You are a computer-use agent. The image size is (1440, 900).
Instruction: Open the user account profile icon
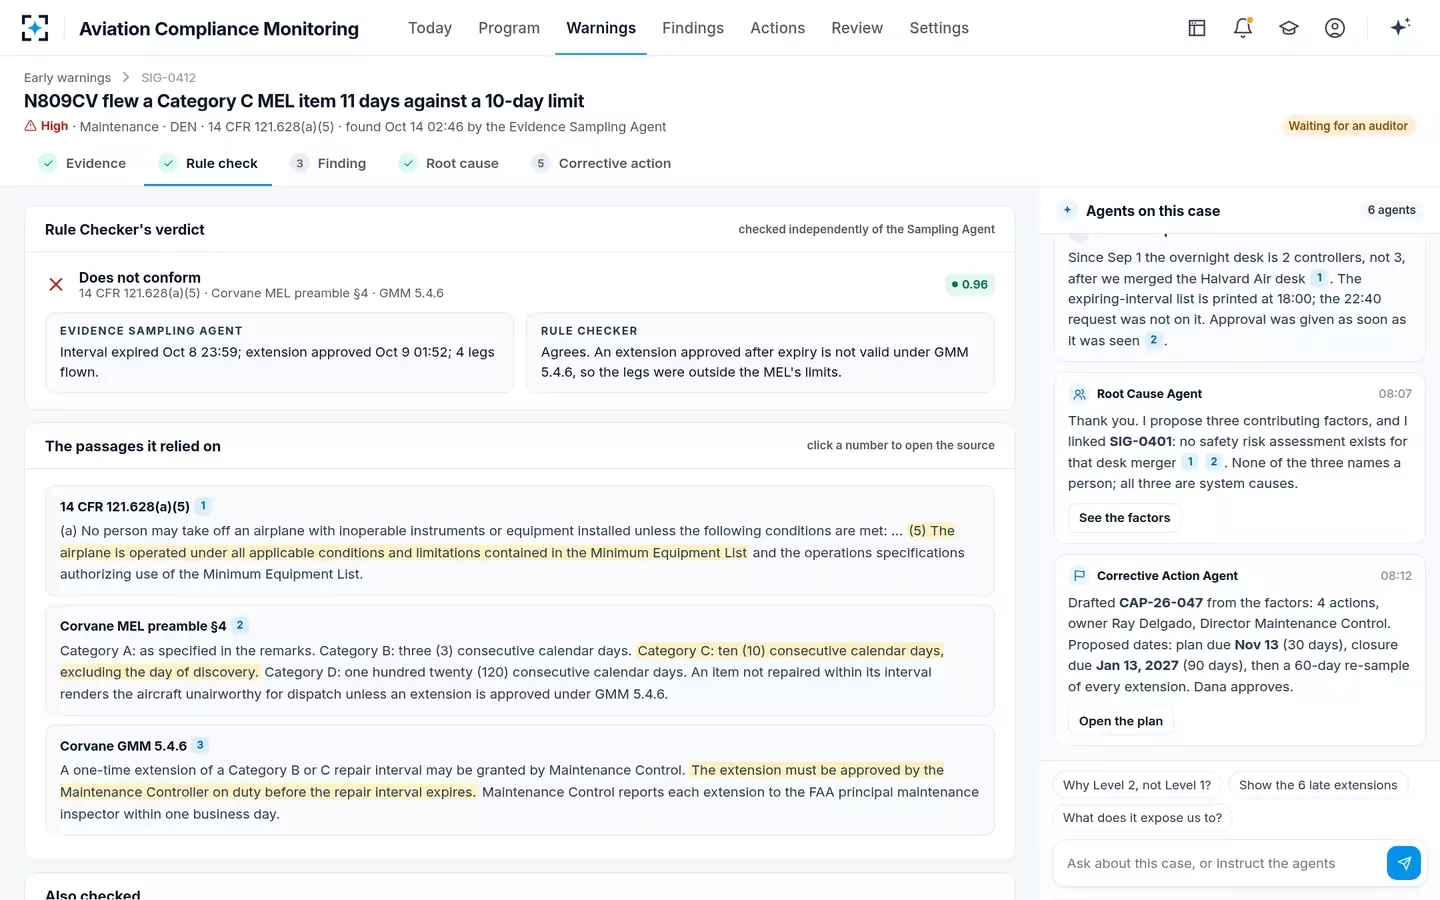(x=1335, y=28)
